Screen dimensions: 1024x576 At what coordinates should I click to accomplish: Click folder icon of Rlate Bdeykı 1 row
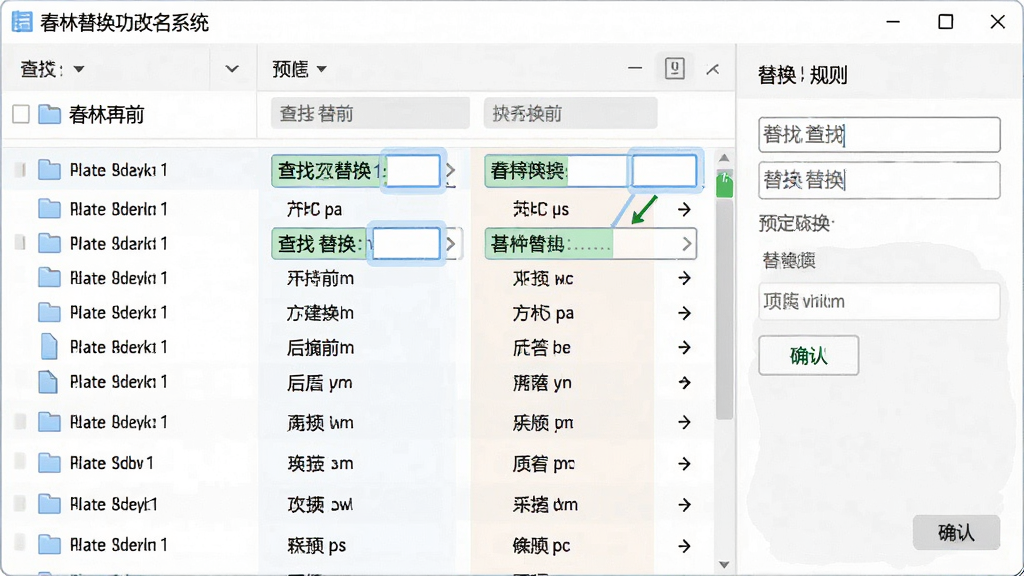pyautogui.click(x=49, y=423)
